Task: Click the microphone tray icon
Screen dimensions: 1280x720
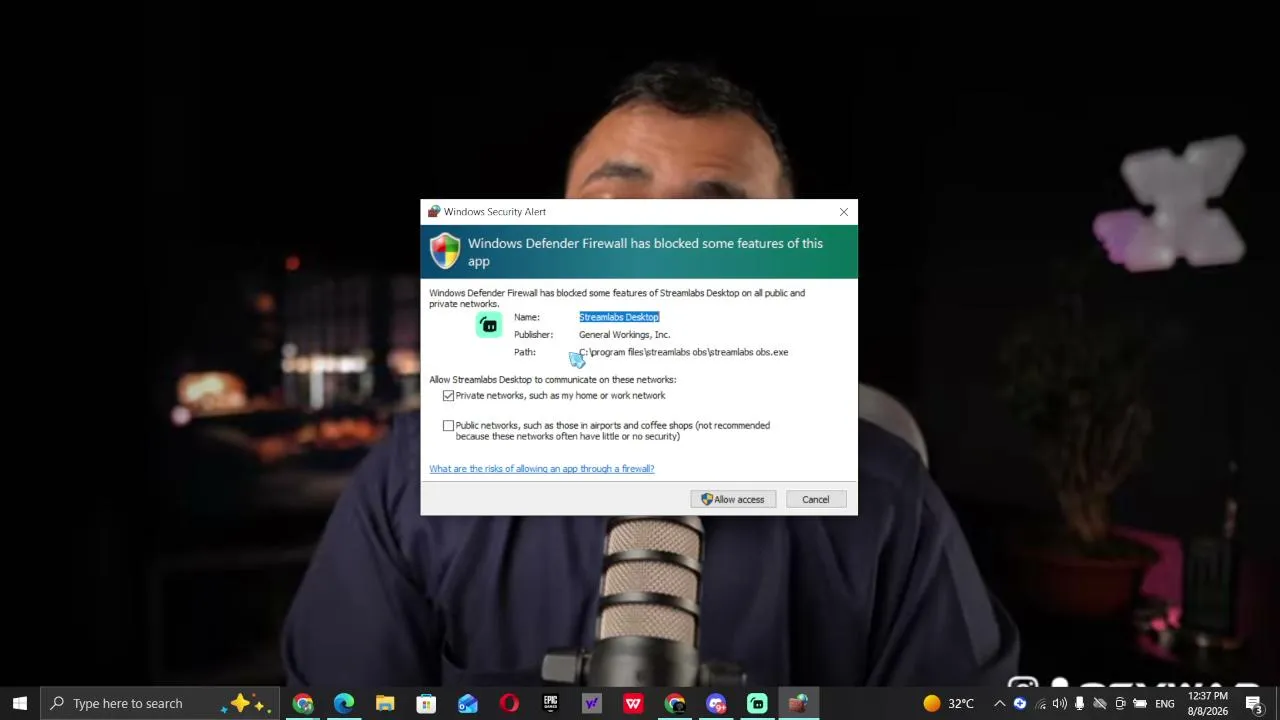Action: (x=1079, y=703)
